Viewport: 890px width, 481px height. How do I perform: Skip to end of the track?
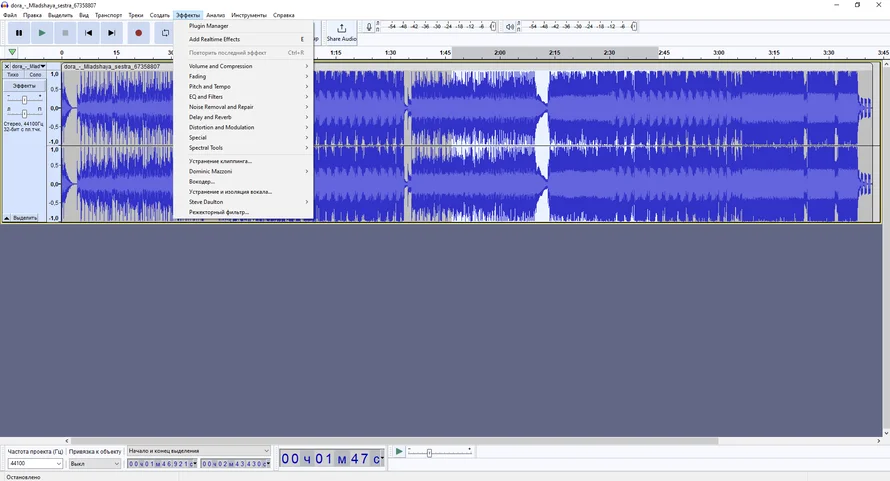[112, 33]
